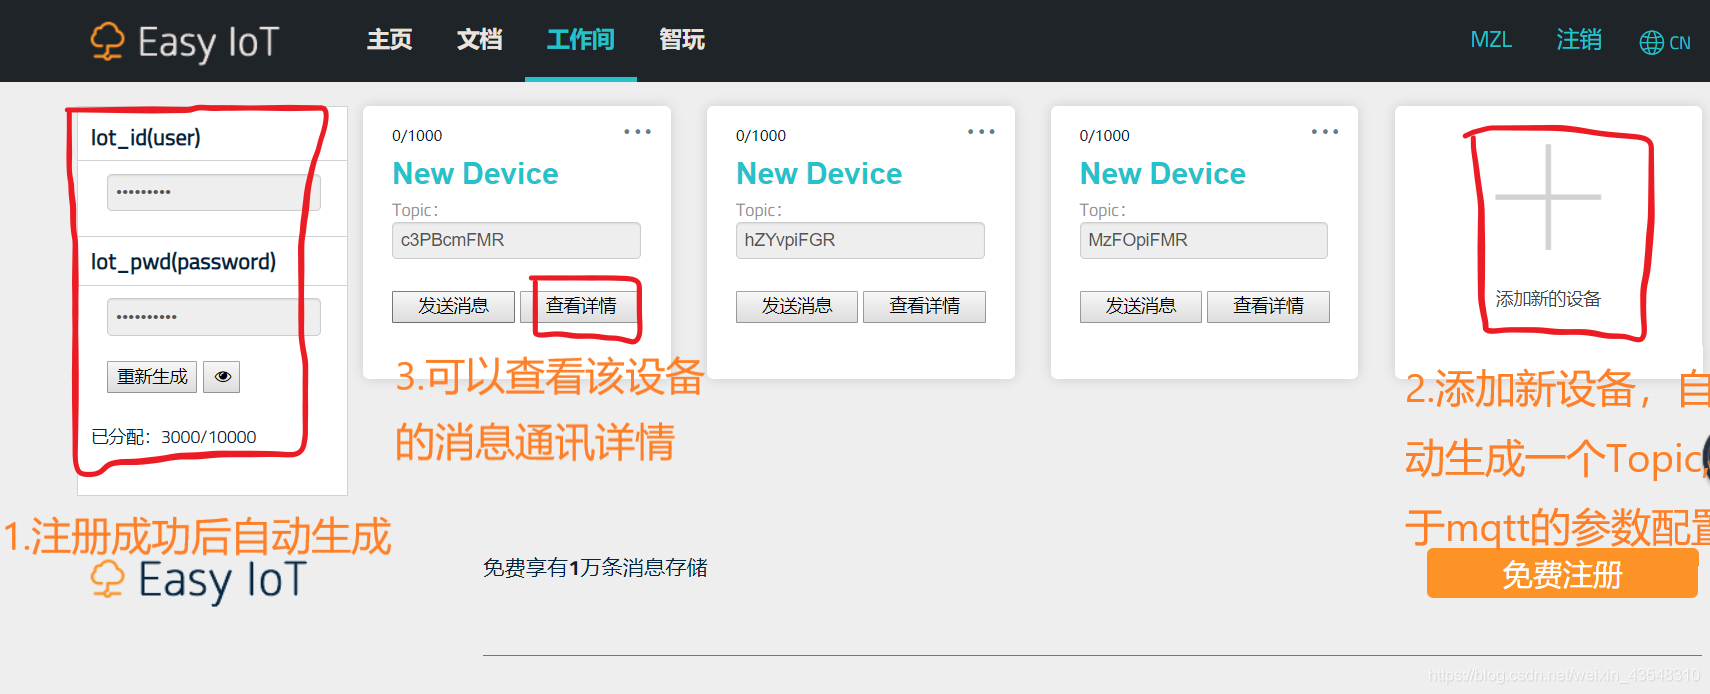Open the 文档 documentation tab
This screenshot has width=1710, height=694.
tap(480, 40)
